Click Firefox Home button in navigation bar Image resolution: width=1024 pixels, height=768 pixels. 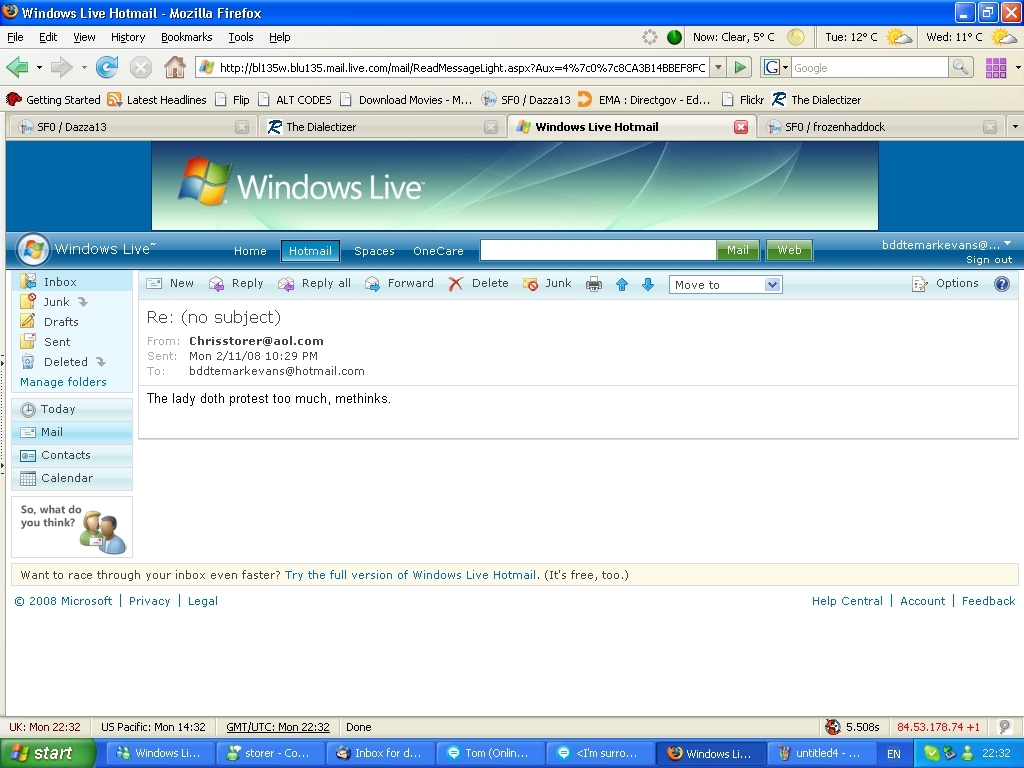[174, 68]
